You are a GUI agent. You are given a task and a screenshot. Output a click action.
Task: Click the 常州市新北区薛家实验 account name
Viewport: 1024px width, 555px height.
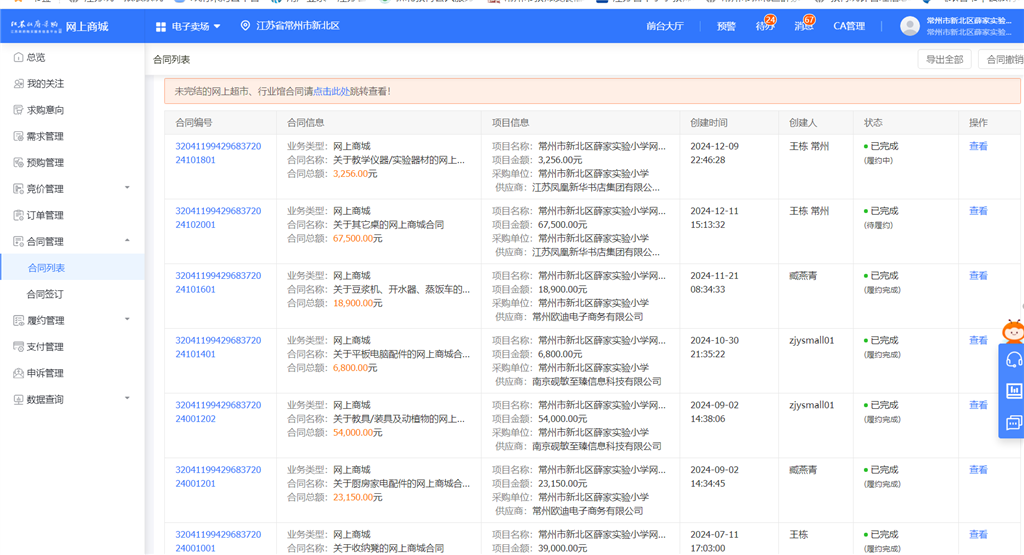(969, 21)
